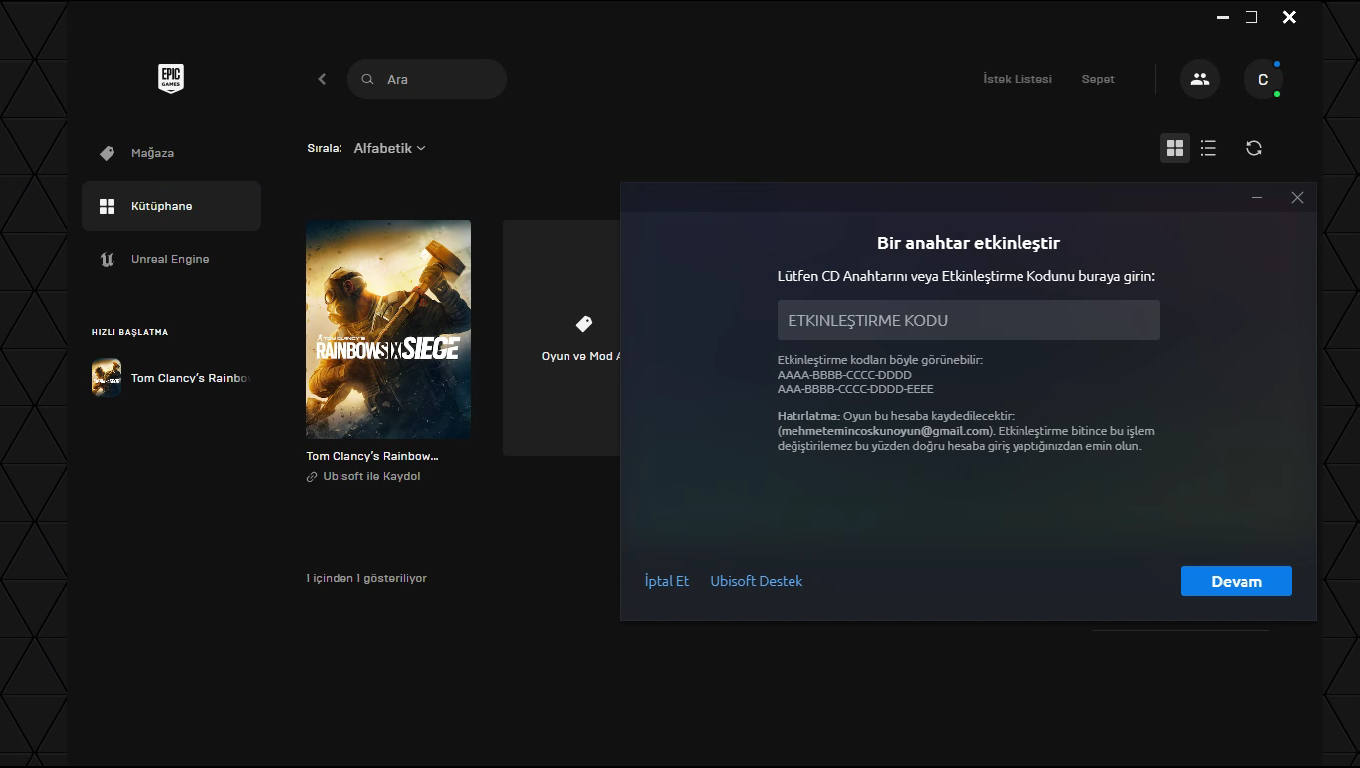This screenshot has height=768, width=1360.
Task: Focus the Ara search field
Action: tap(427, 79)
